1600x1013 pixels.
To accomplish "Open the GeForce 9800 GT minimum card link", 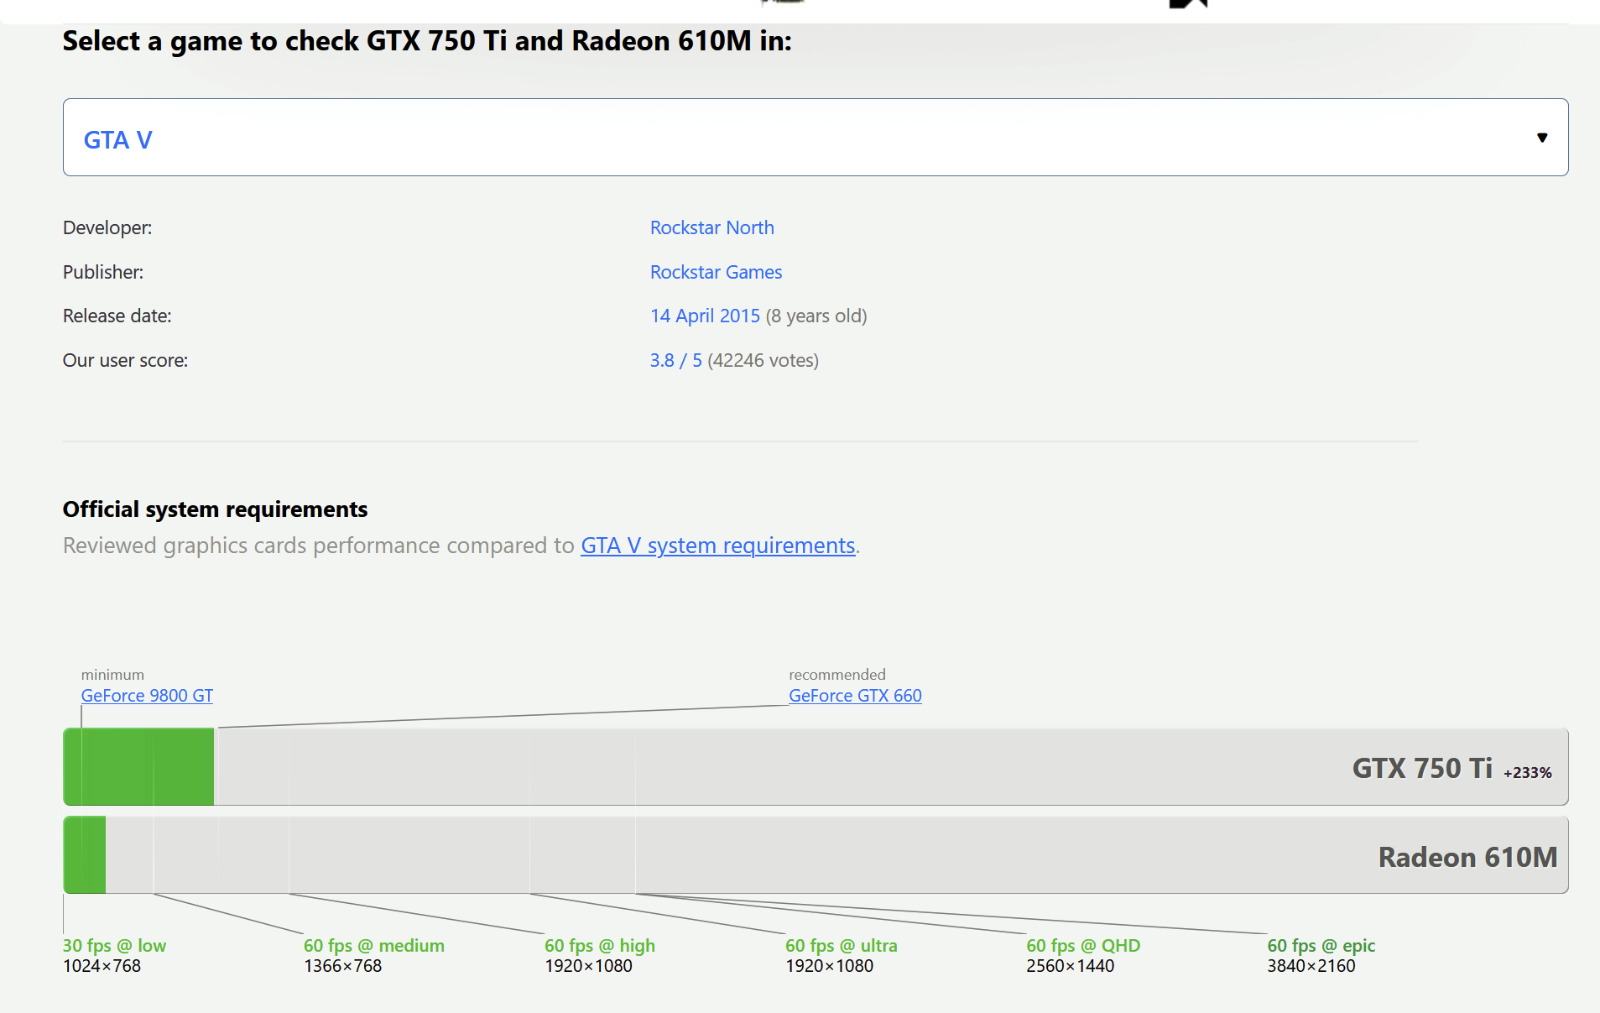I will [147, 696].
